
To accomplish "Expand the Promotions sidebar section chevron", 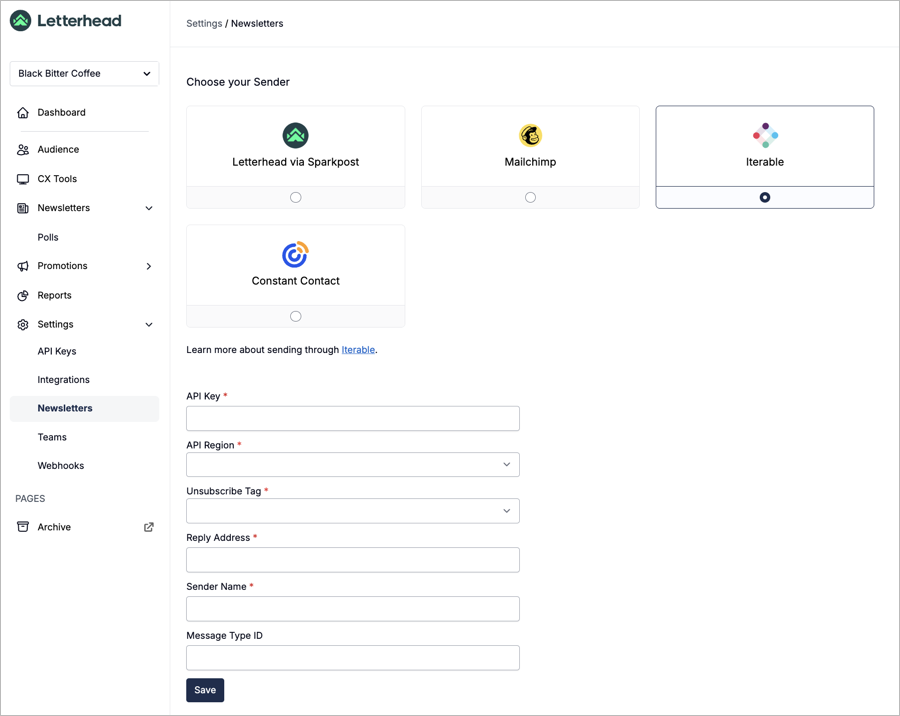I will (149, 266).
